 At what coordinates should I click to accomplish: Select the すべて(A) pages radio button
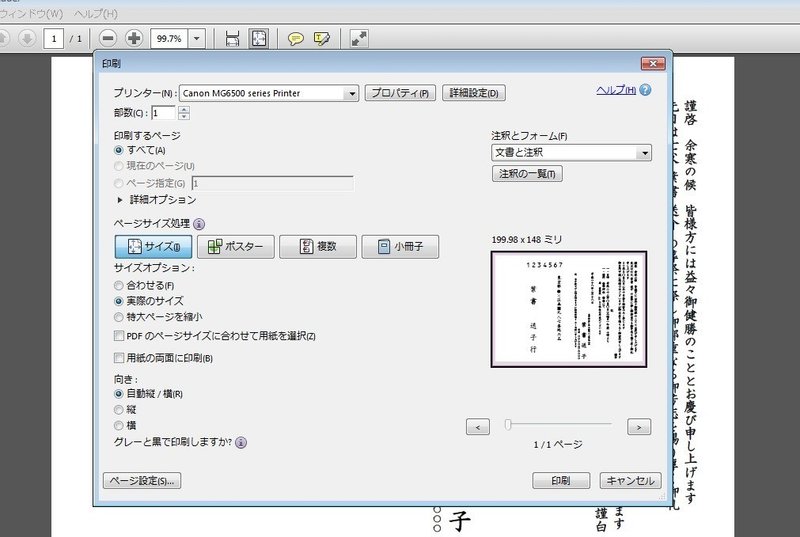tap(119, 150)
